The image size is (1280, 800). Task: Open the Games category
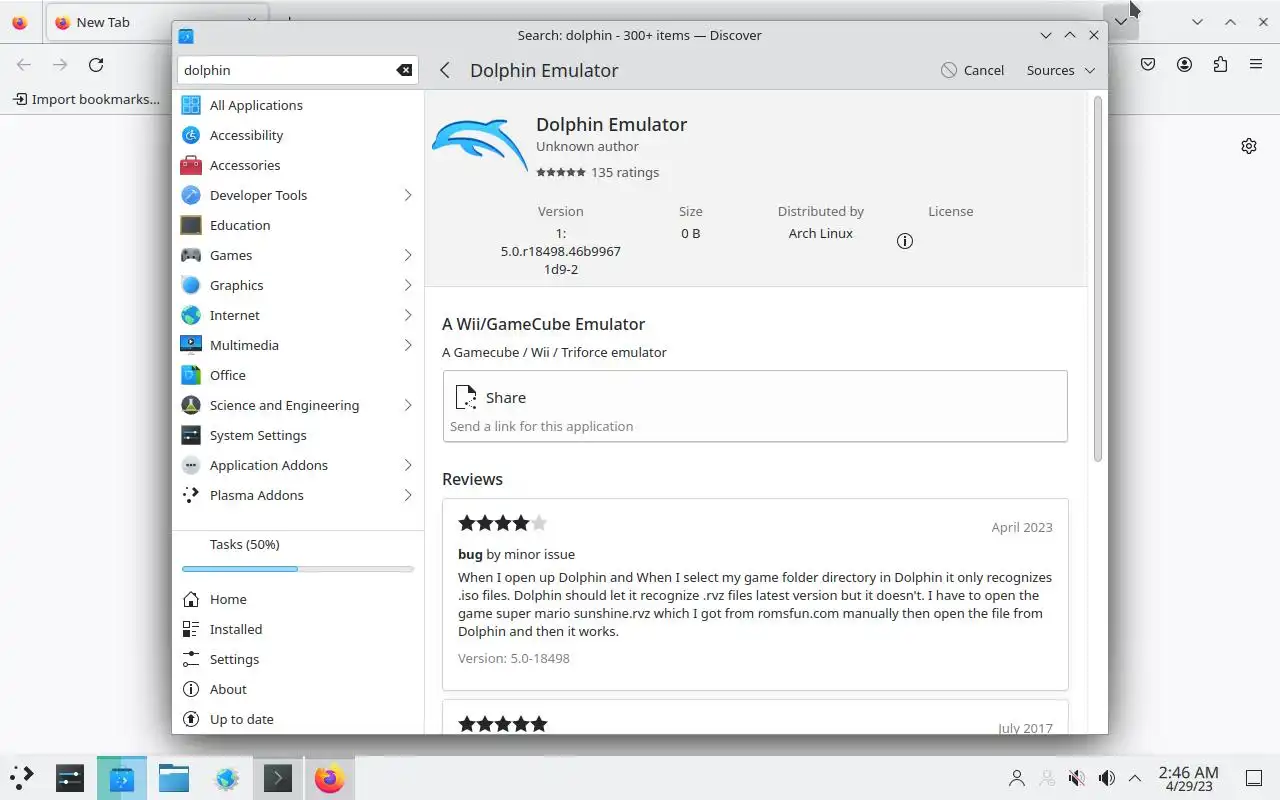tap(298, 255)
